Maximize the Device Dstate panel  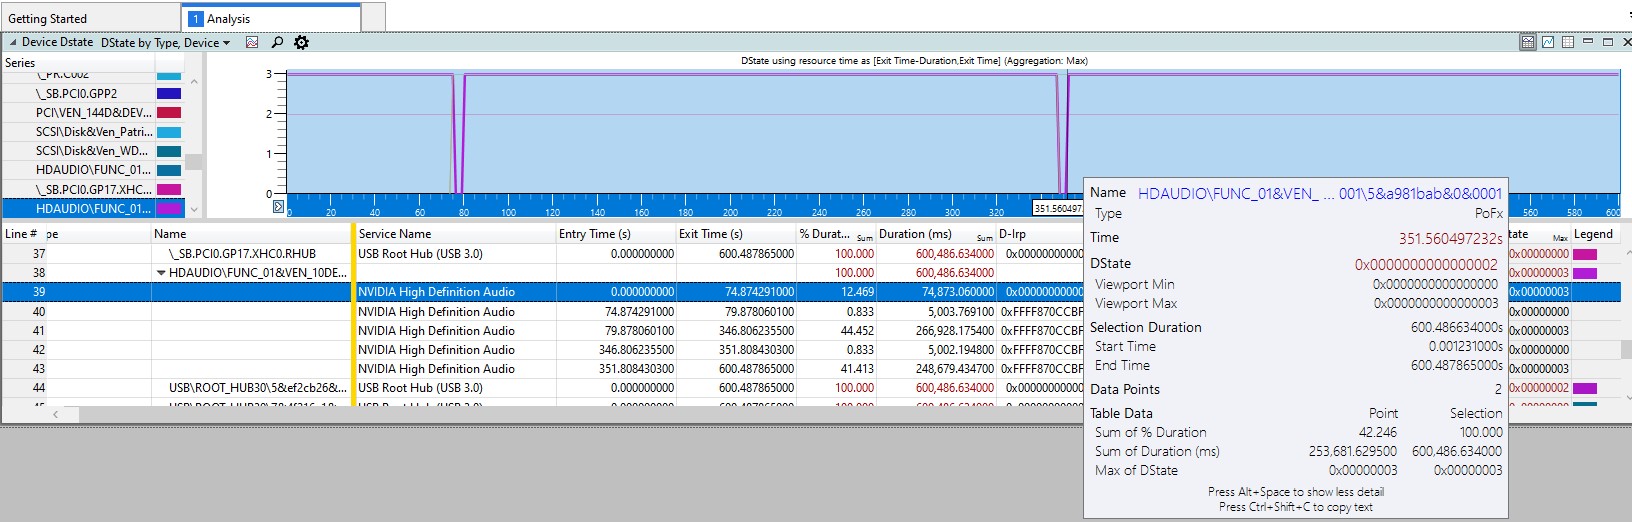(1608, 42)
